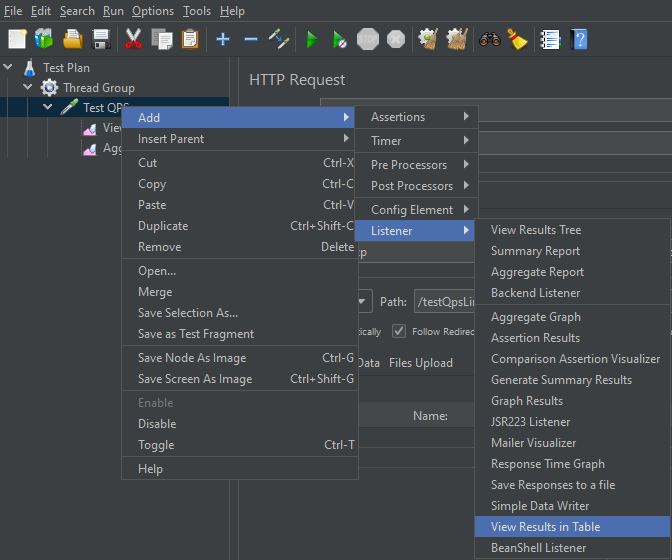This screenshot has width=672, height=560.
Task: Select View Results in Table listener
Action: coord(572,527)
